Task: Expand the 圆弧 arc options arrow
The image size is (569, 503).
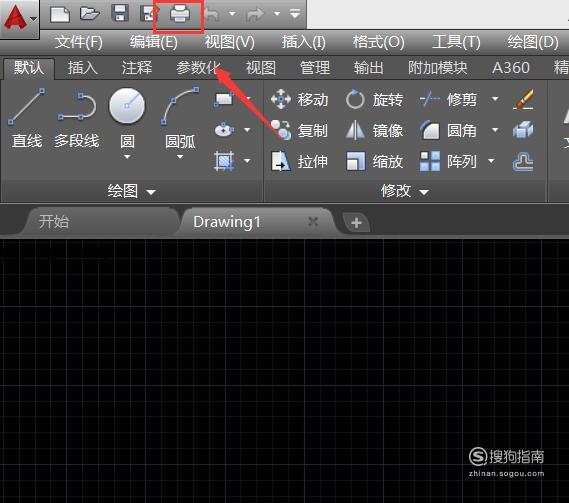Action: click(180, 157)
